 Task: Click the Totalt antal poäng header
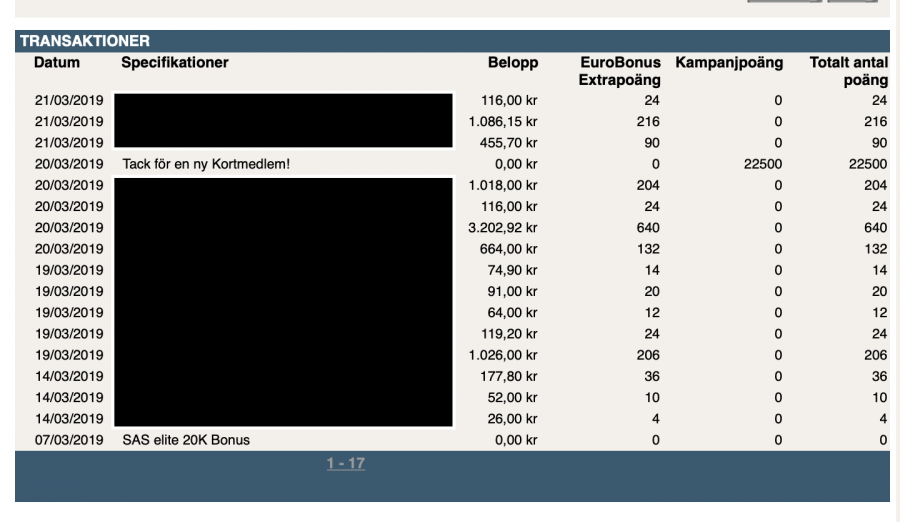849,71
